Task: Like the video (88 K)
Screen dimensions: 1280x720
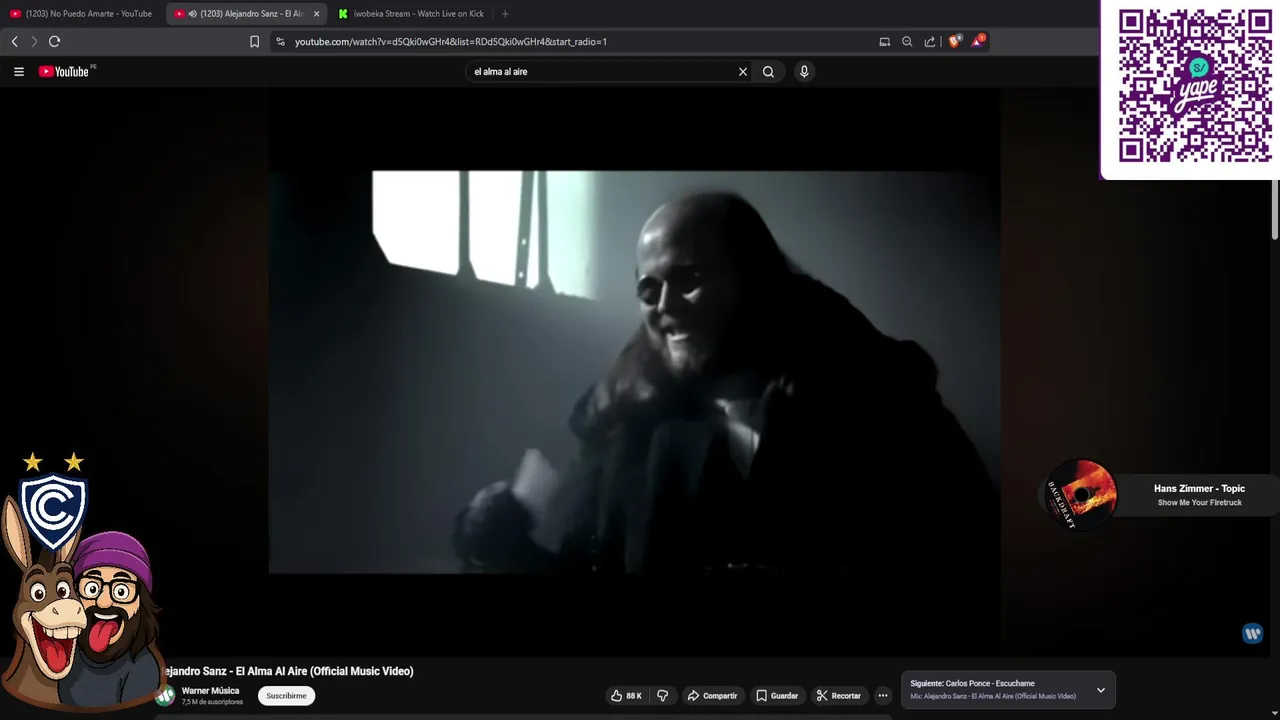Action: click(627, 696)
